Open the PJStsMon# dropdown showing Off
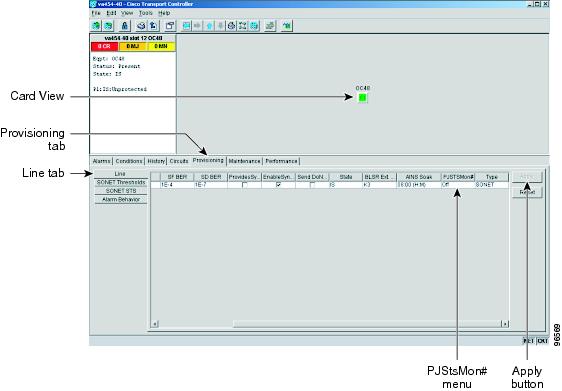 [458, 185]
